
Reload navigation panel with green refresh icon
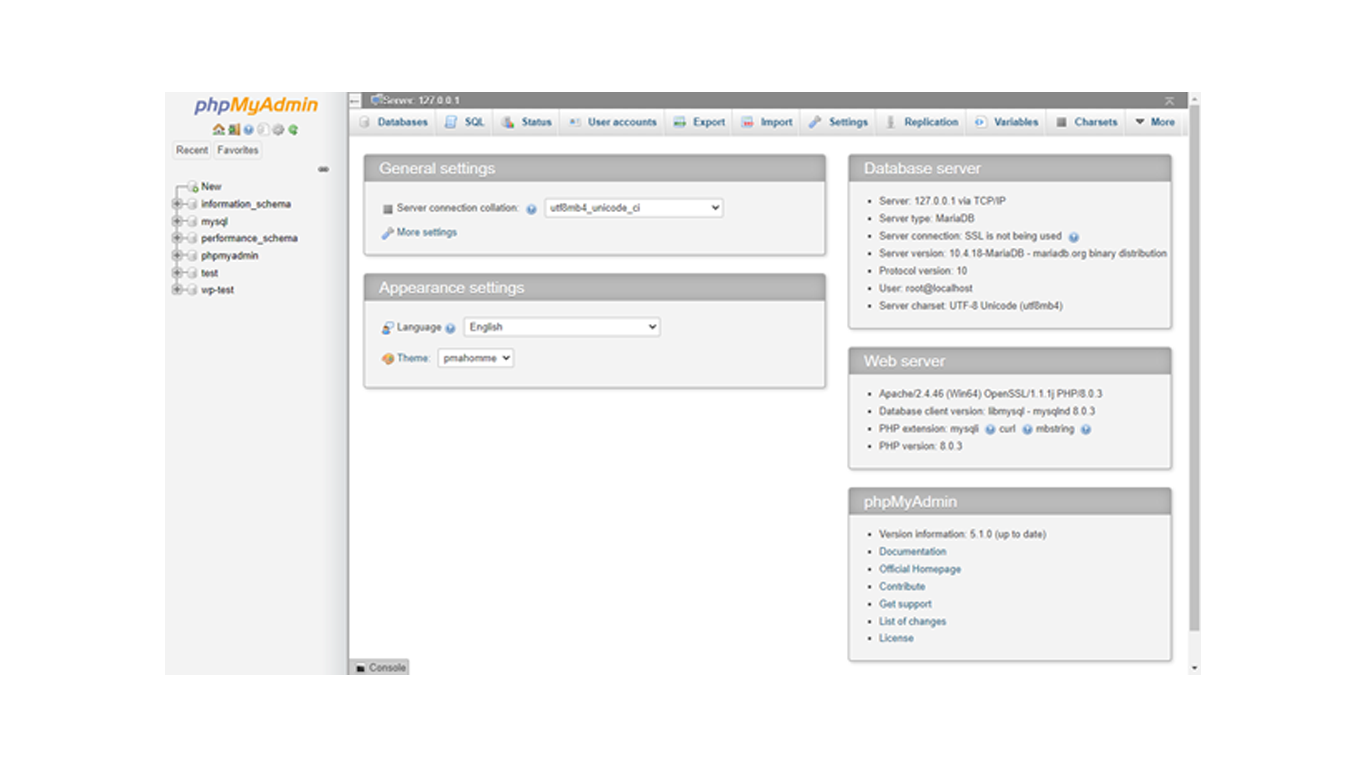tap(294, 130)
